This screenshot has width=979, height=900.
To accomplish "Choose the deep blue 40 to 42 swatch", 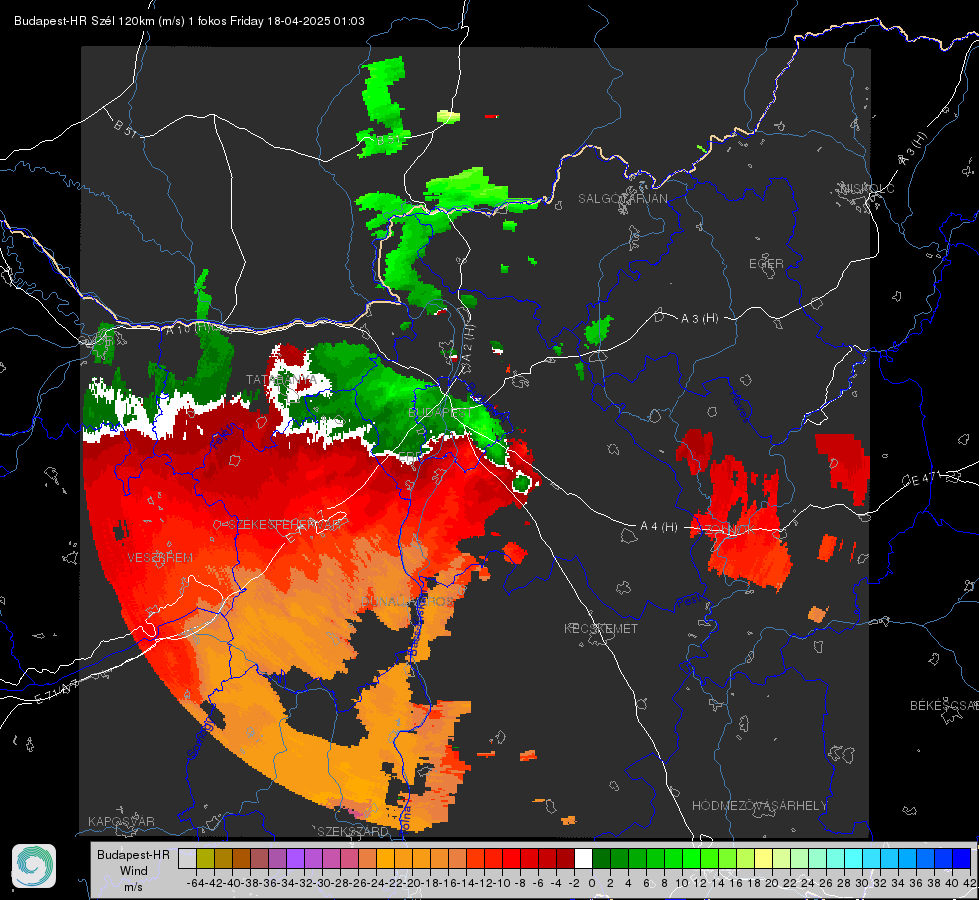I will [962, 858].
